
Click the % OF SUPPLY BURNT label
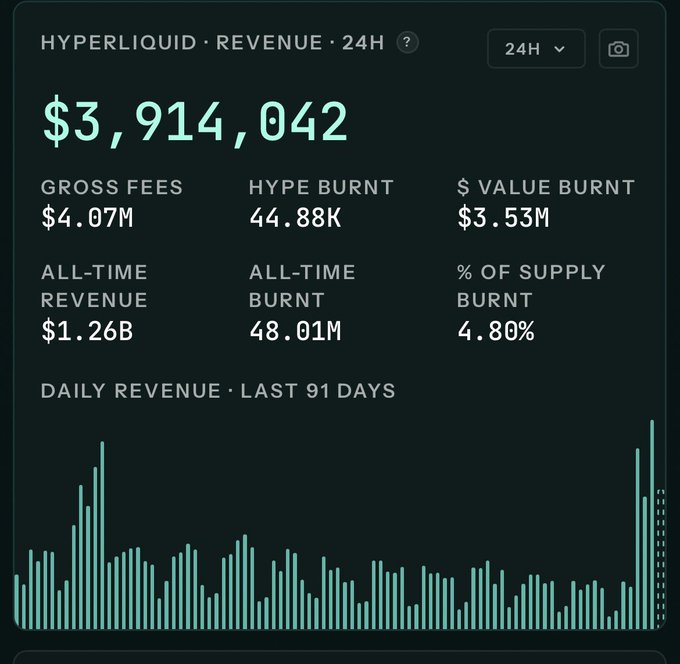[531, 286]
